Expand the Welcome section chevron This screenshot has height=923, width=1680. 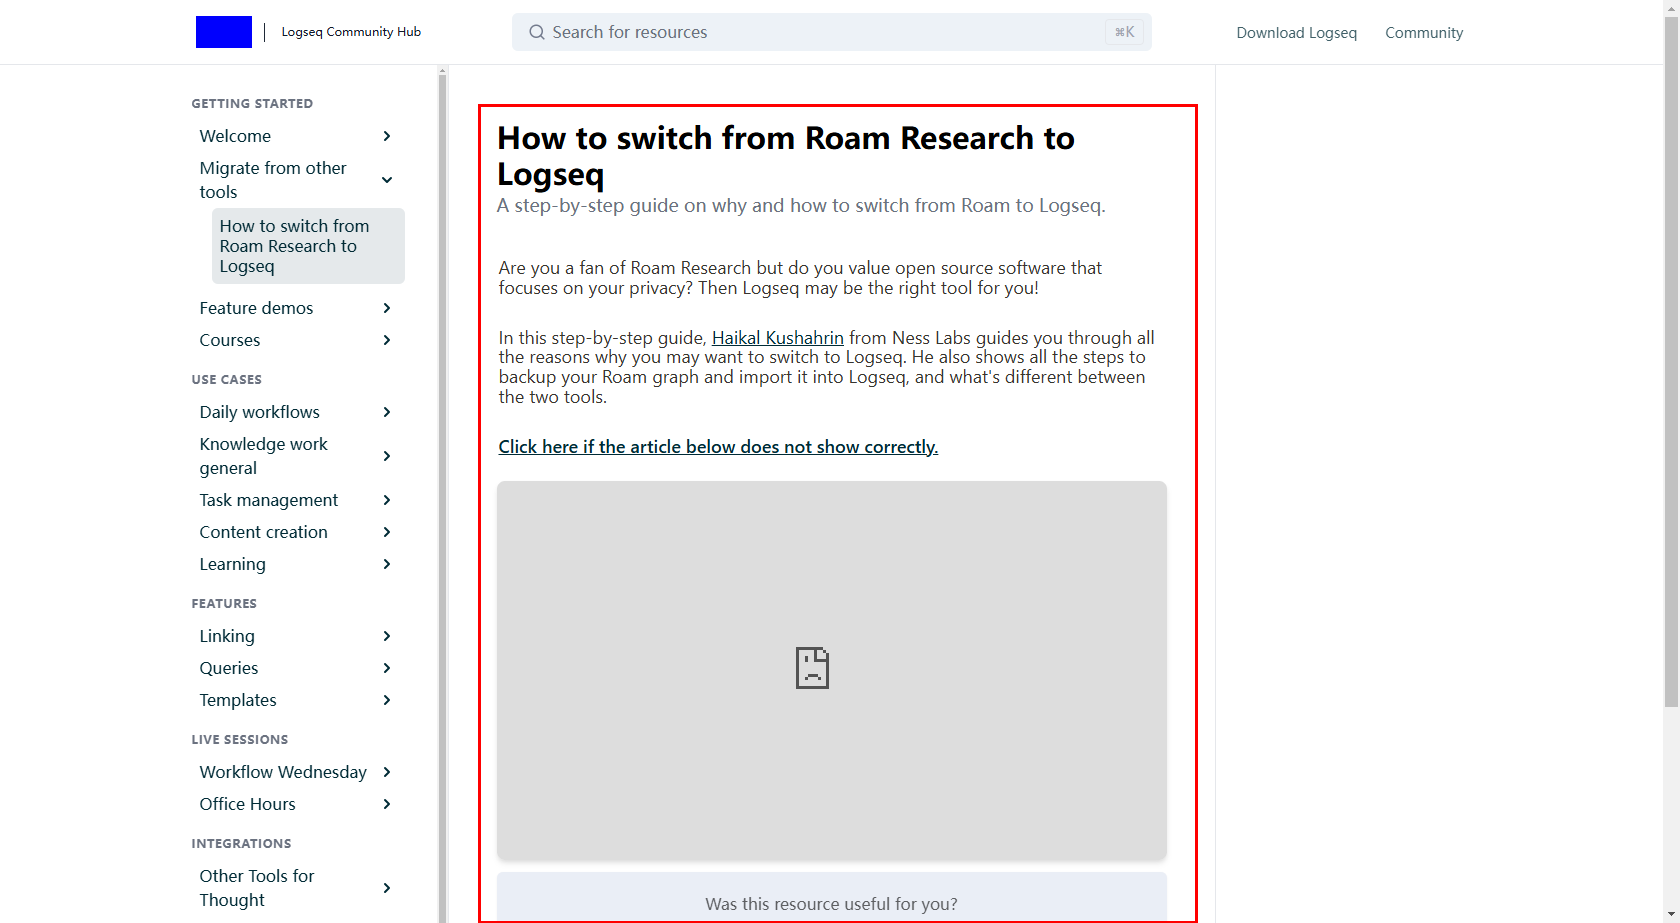pyautogui.click(x=387, y=136)
